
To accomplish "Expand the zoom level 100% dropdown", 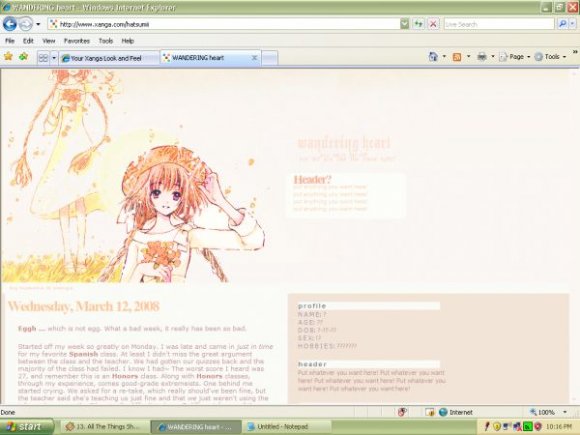I will [x=565, y=412].
